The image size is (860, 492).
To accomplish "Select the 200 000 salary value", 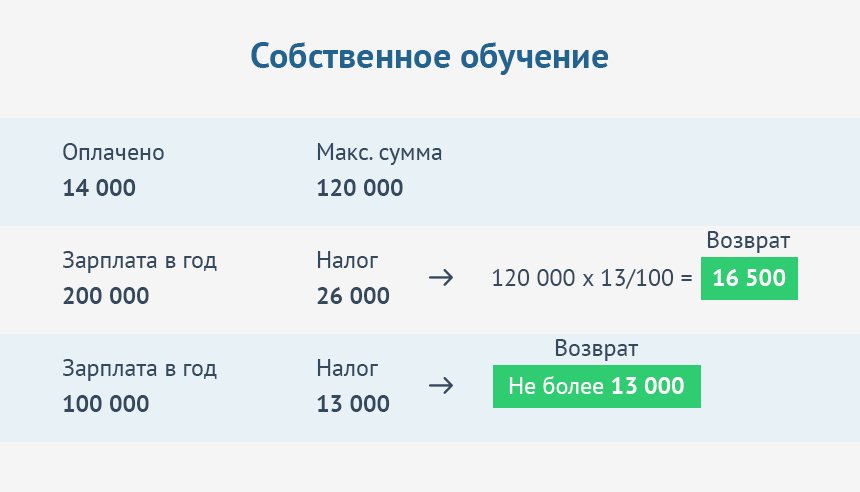I will pyautogui.click(x=105, y=296).
